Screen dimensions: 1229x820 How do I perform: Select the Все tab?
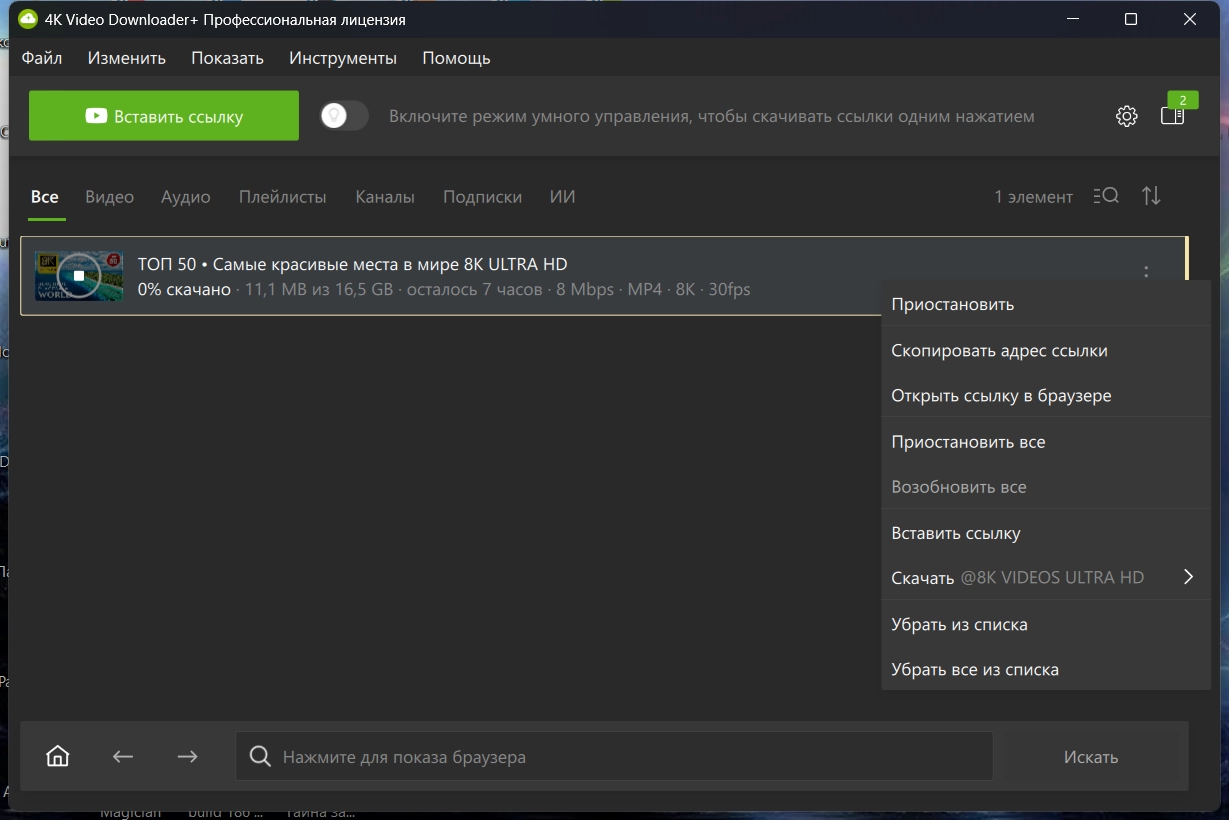point(45,197)
